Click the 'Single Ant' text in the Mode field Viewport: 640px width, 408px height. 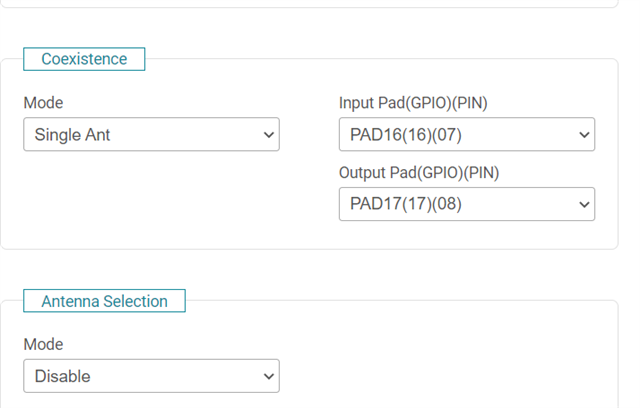pyautogui.click(x=72, y=134)
